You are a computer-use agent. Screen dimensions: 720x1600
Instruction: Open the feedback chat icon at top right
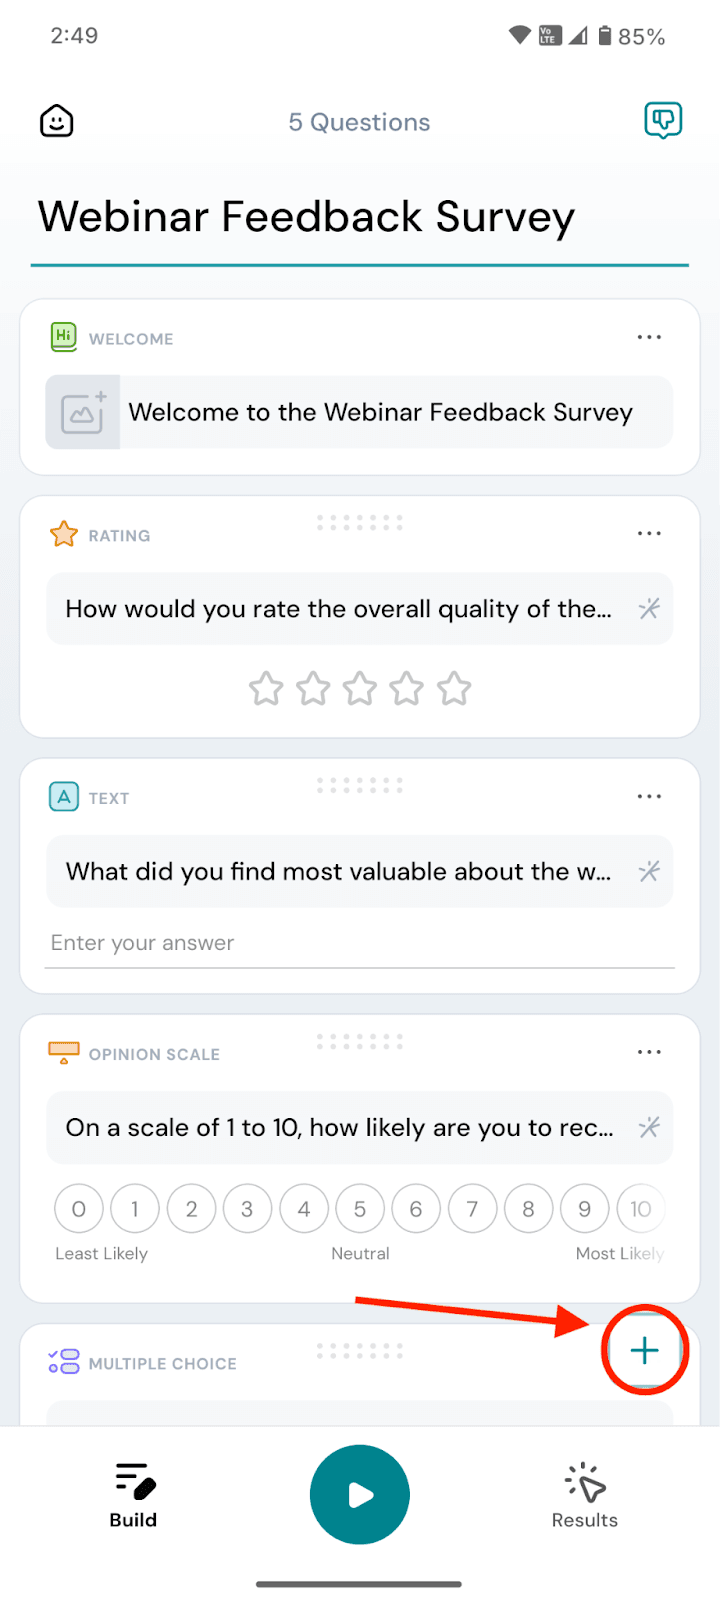(662, 121)
